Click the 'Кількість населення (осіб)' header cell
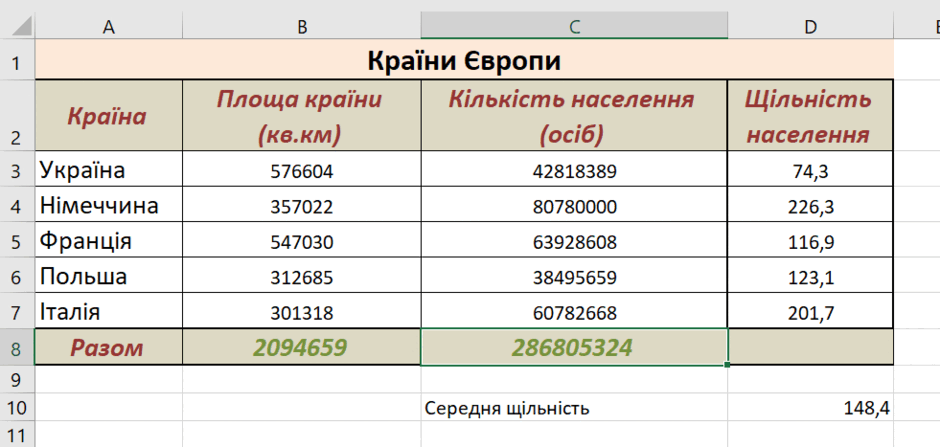This screenshot has height=447, width=940. pyautogui.click(x=574, y=115)
